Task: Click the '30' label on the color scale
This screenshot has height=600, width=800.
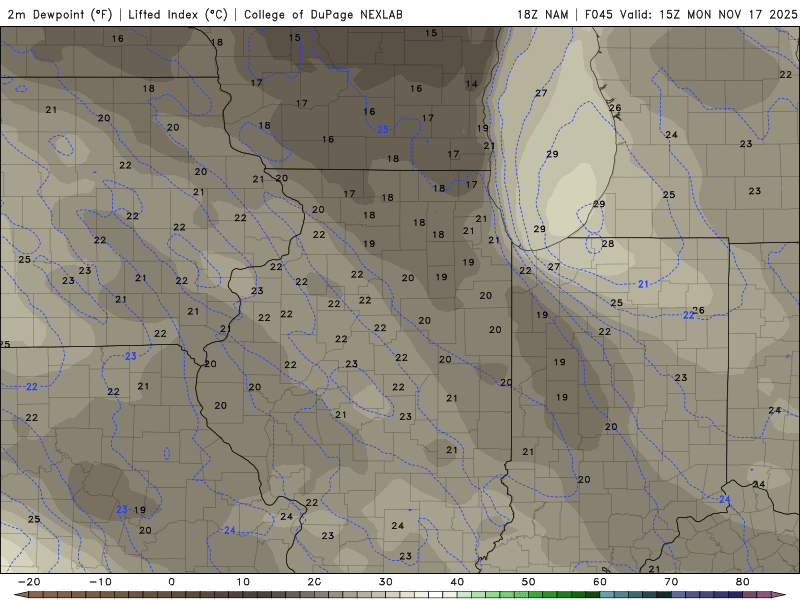Action: 386,582
